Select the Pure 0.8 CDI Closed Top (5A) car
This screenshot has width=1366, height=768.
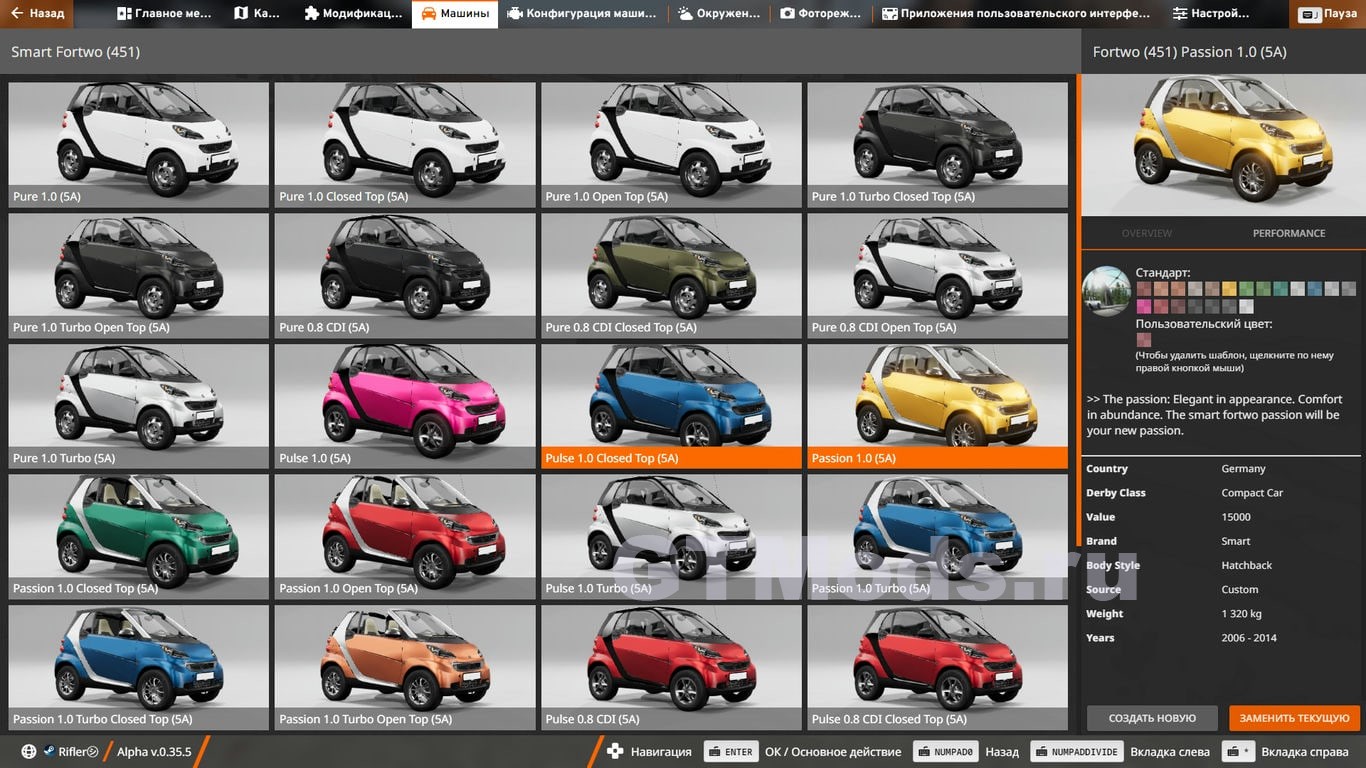coord(671,275)
